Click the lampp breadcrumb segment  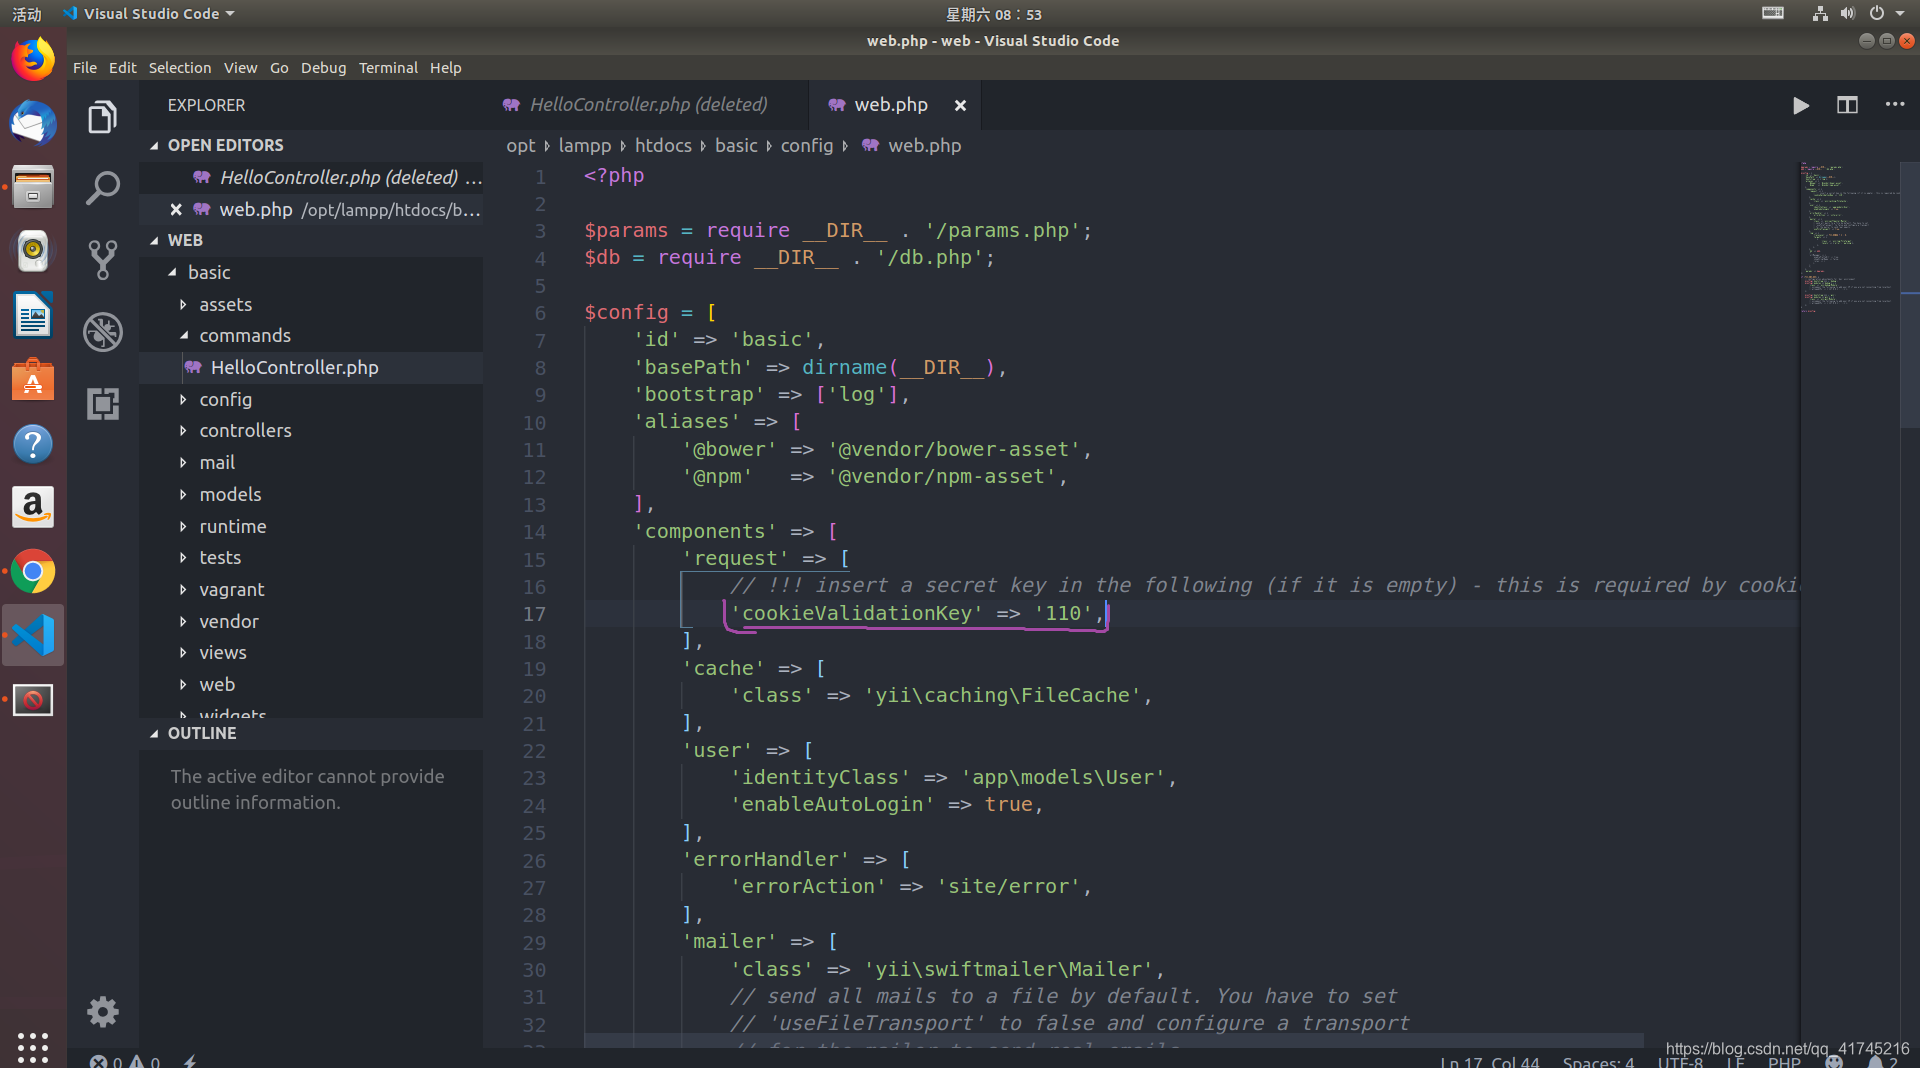pos(584,146)
